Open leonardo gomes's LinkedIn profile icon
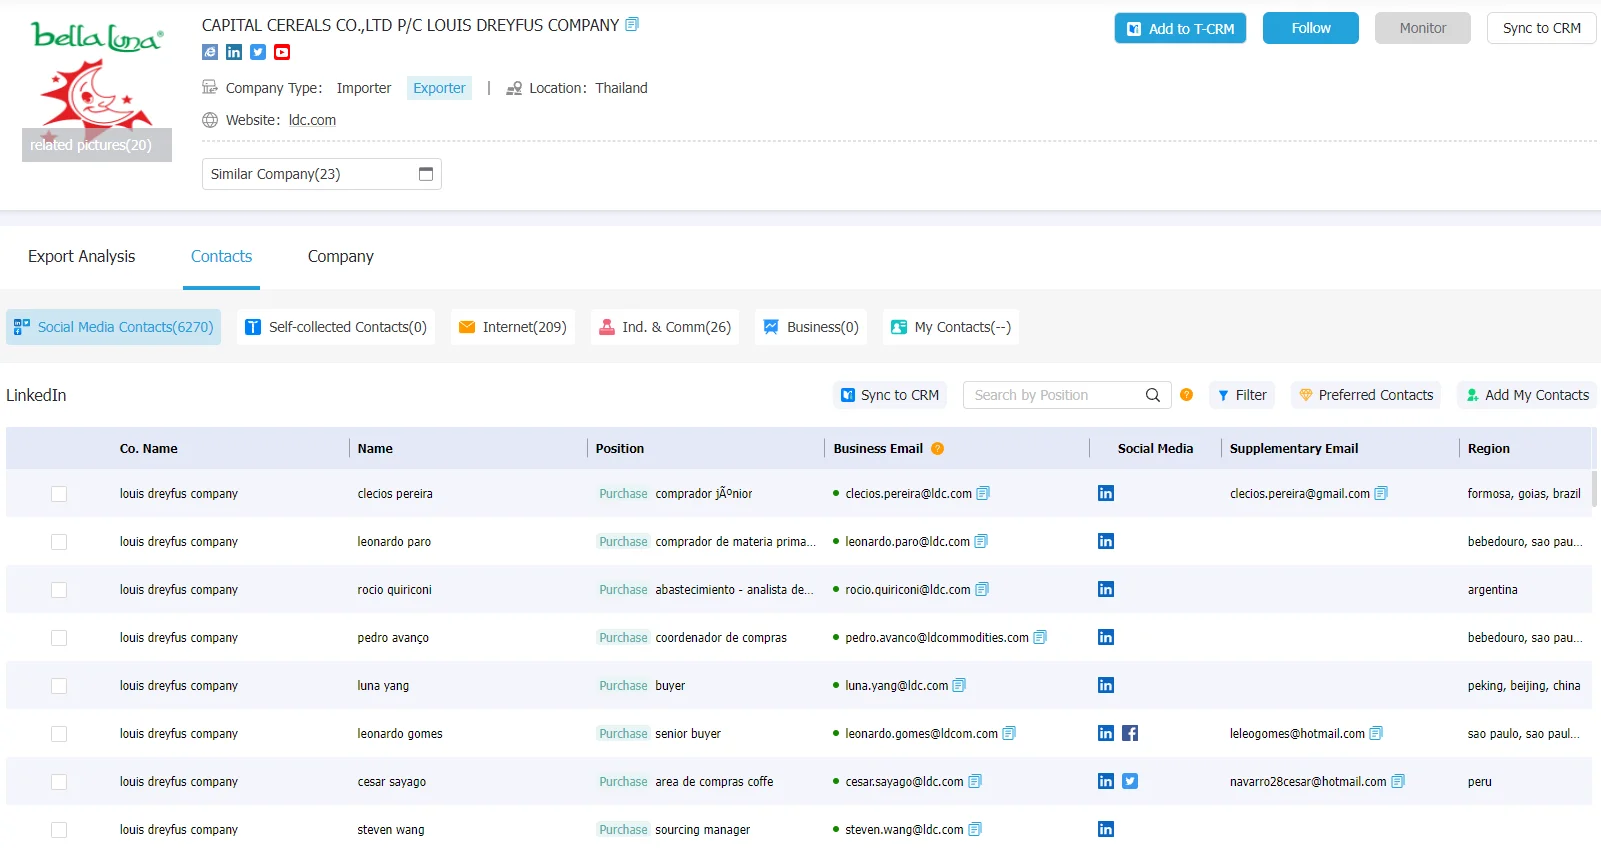 tap(1106, 733)
